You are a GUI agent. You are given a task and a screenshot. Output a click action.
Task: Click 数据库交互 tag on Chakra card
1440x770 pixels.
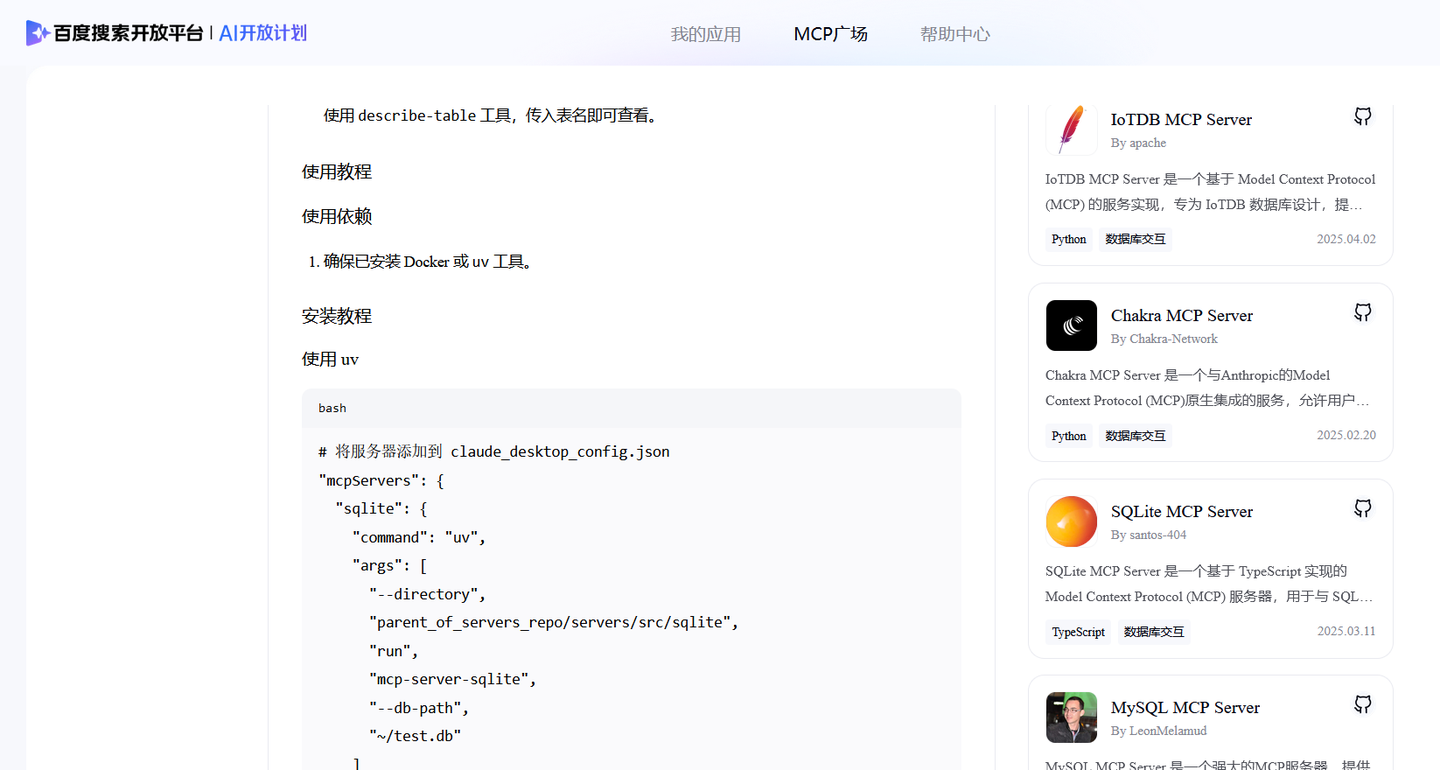point(1135,436)
